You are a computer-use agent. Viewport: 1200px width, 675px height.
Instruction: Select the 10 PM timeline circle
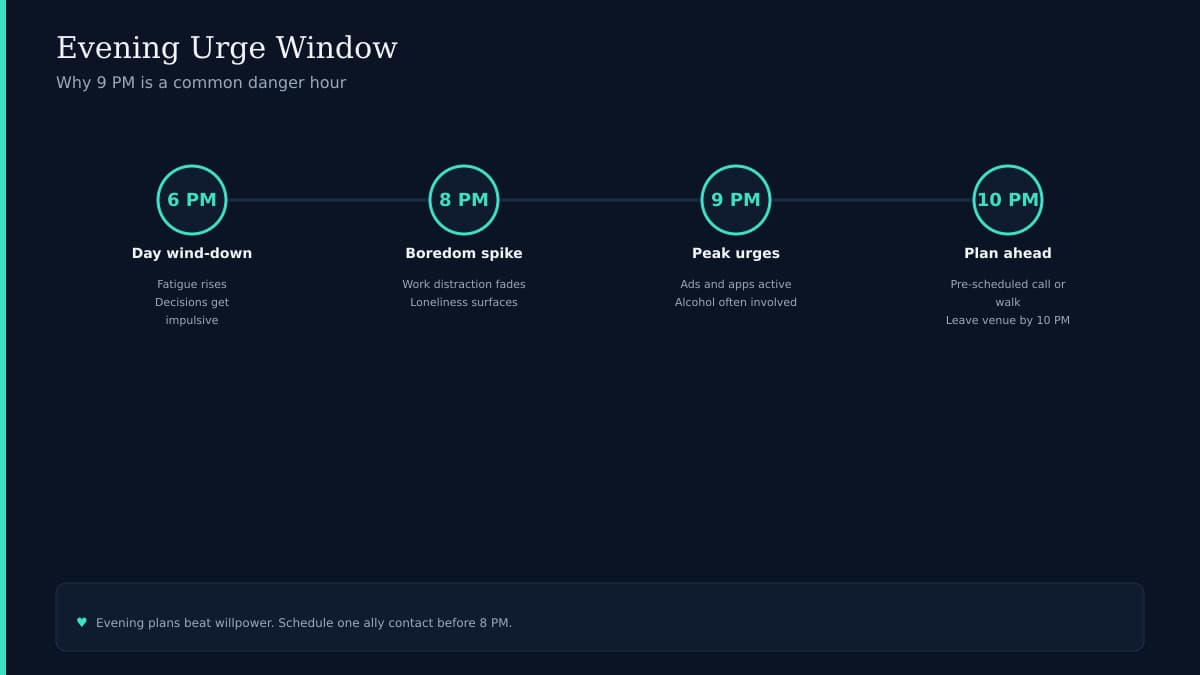tap(1008, 200)
